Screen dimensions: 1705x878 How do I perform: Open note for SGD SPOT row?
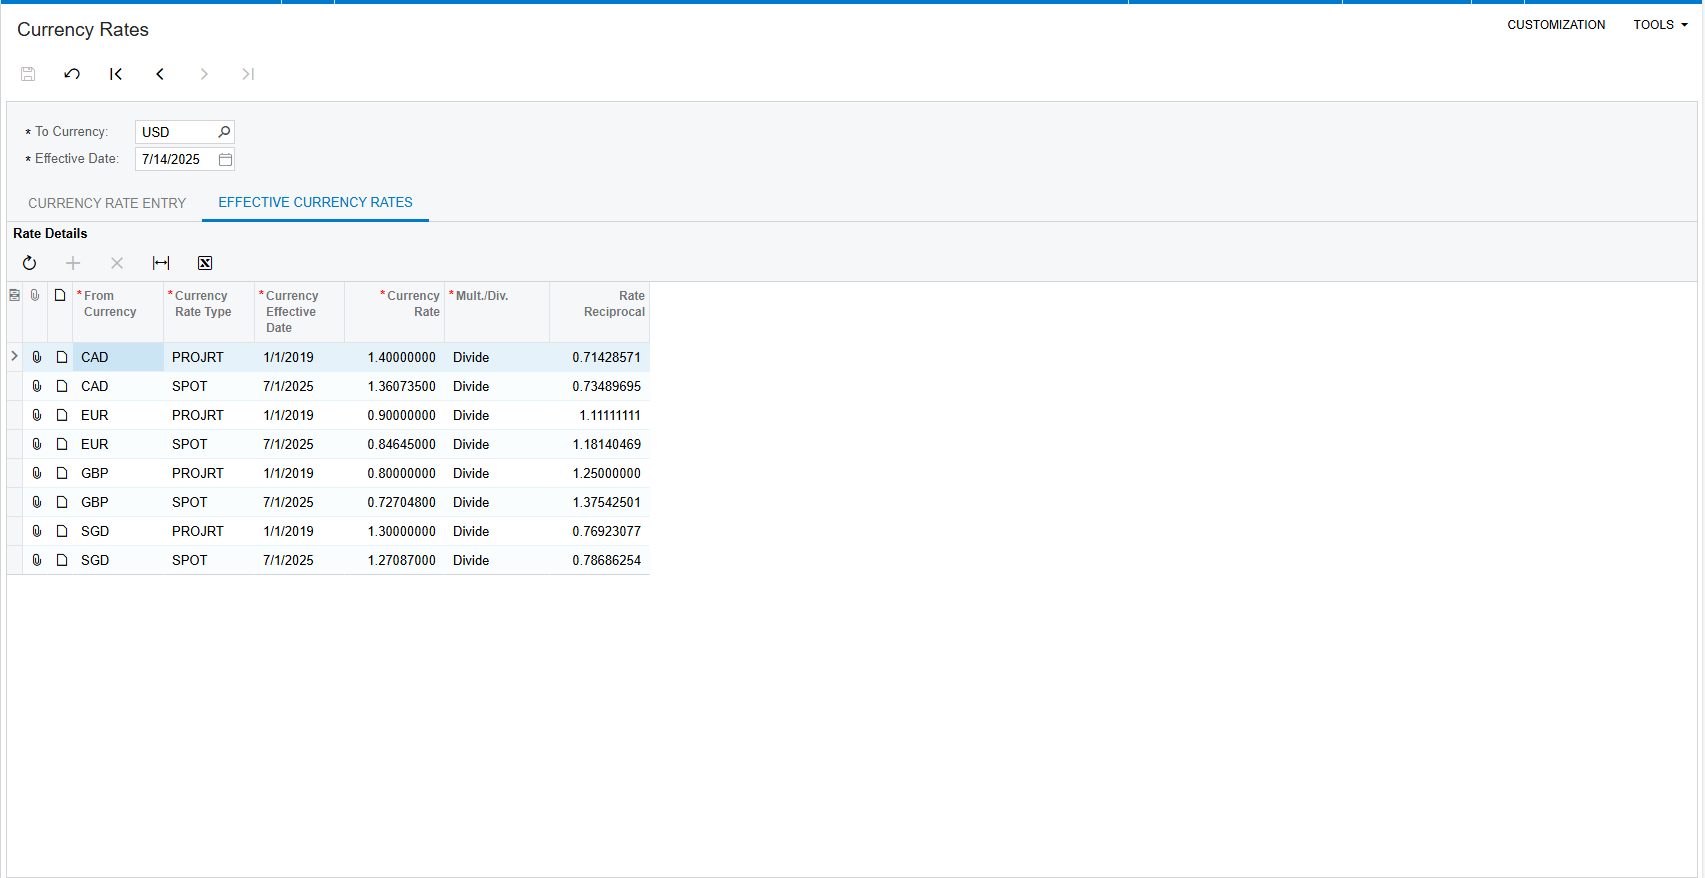[62, 560]
